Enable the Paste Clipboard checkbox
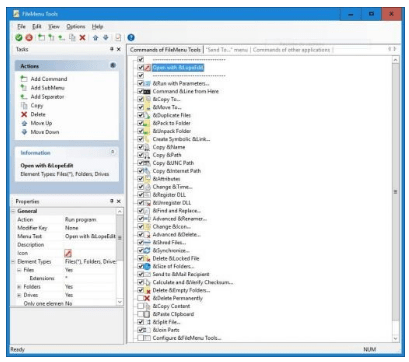 coord(140,314)
